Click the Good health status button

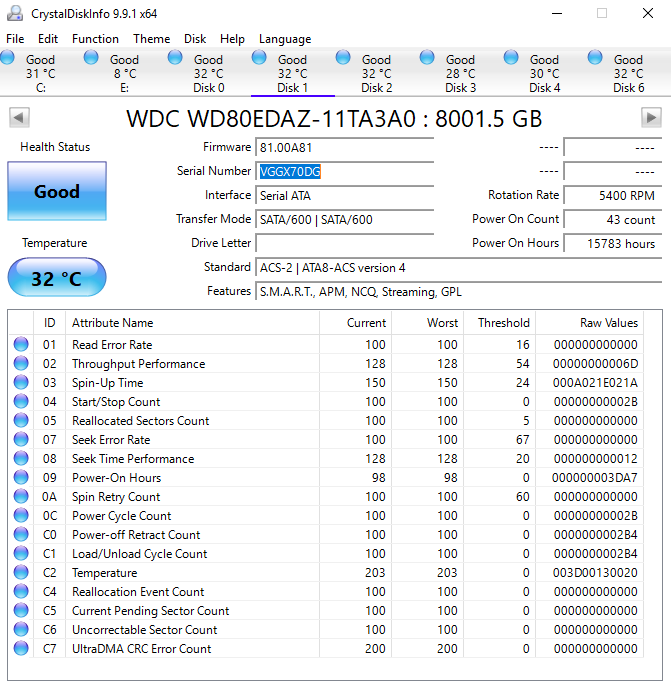57,191
